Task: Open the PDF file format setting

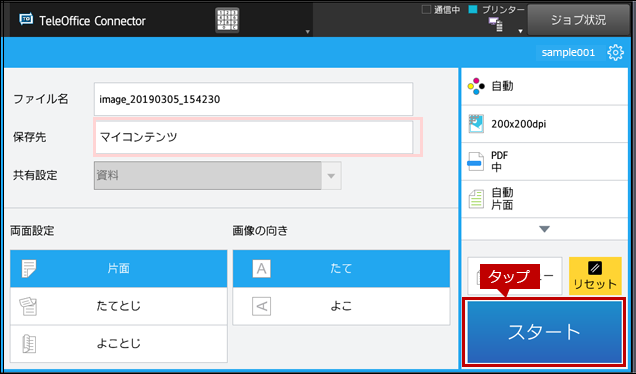Action: click(x=544, y=161)
